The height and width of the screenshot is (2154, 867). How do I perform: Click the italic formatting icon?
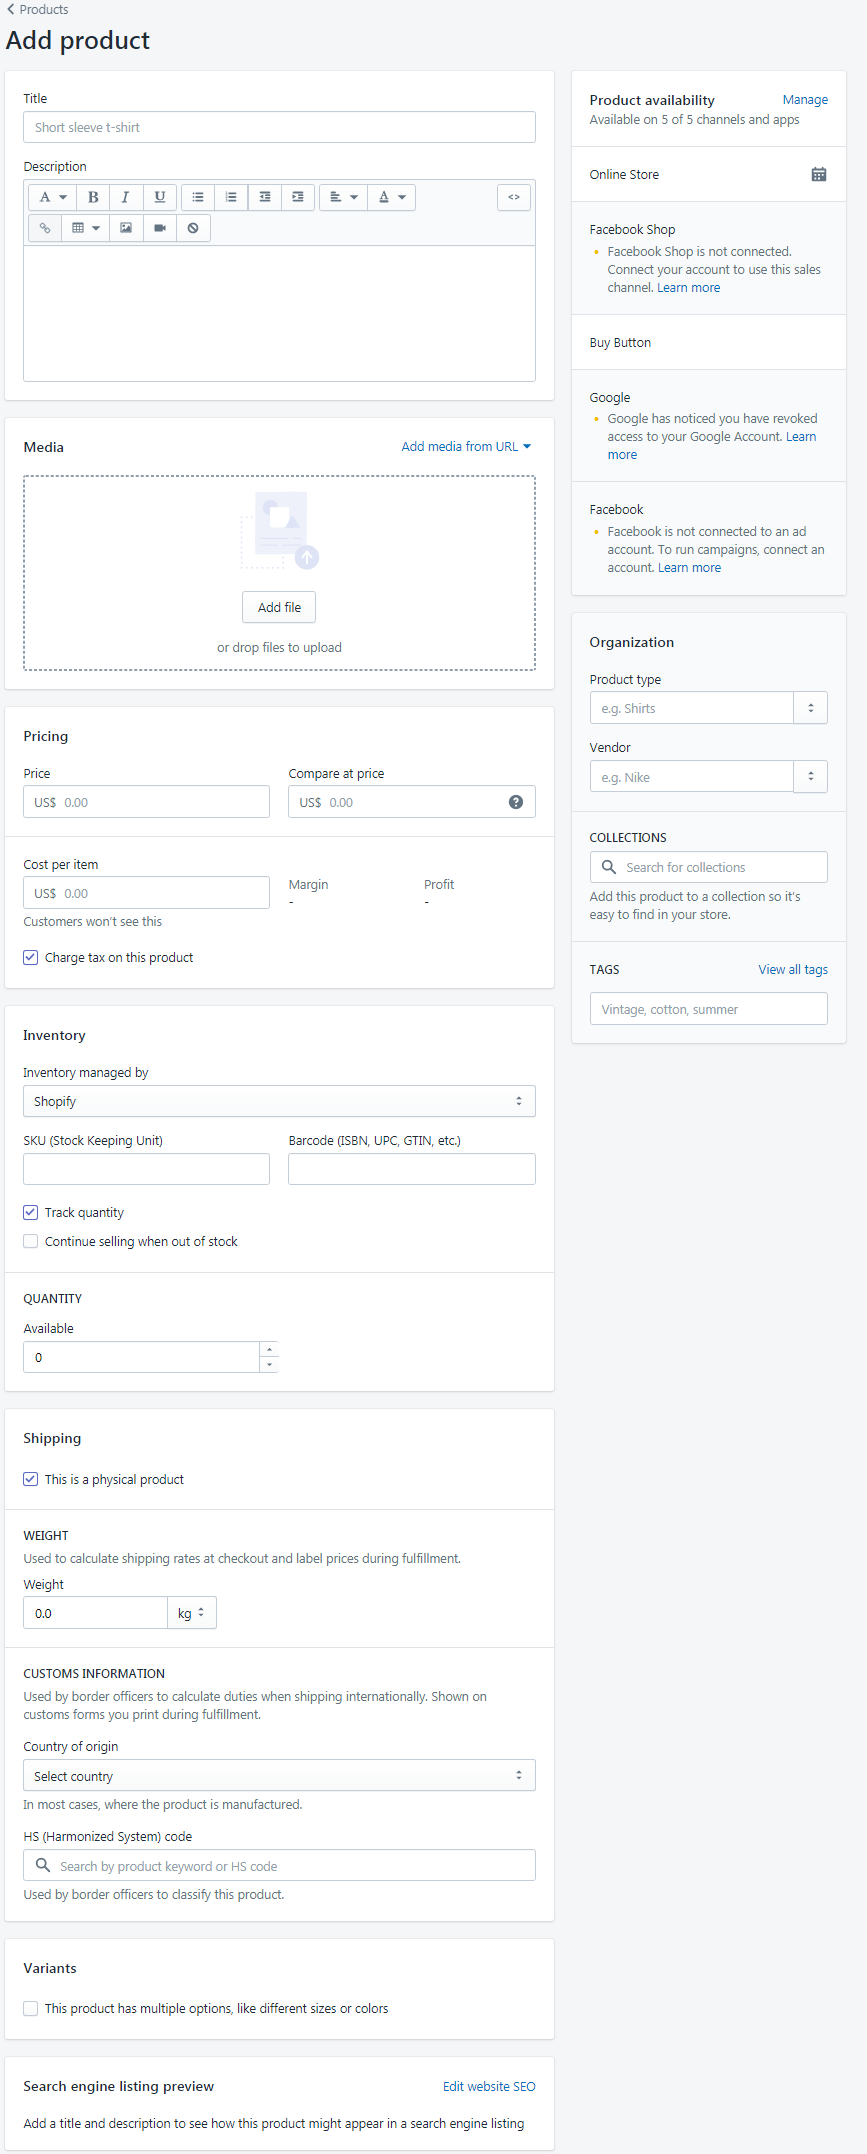coord(125,197)
